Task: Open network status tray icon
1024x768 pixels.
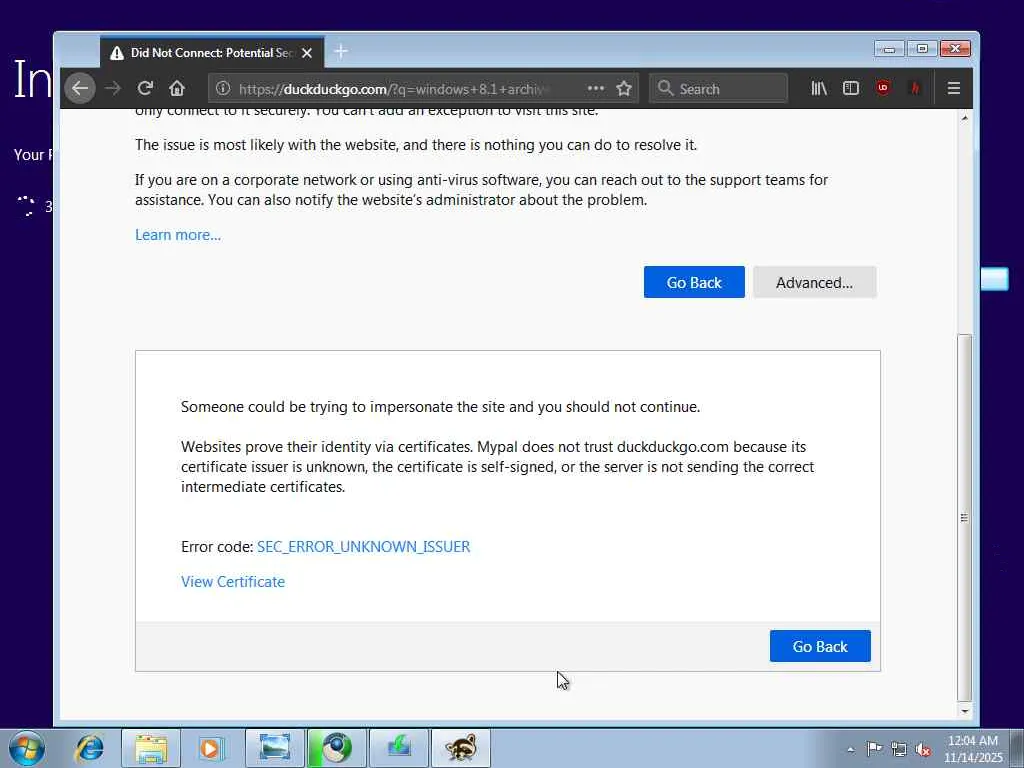Action: click(x=899, y=749)
